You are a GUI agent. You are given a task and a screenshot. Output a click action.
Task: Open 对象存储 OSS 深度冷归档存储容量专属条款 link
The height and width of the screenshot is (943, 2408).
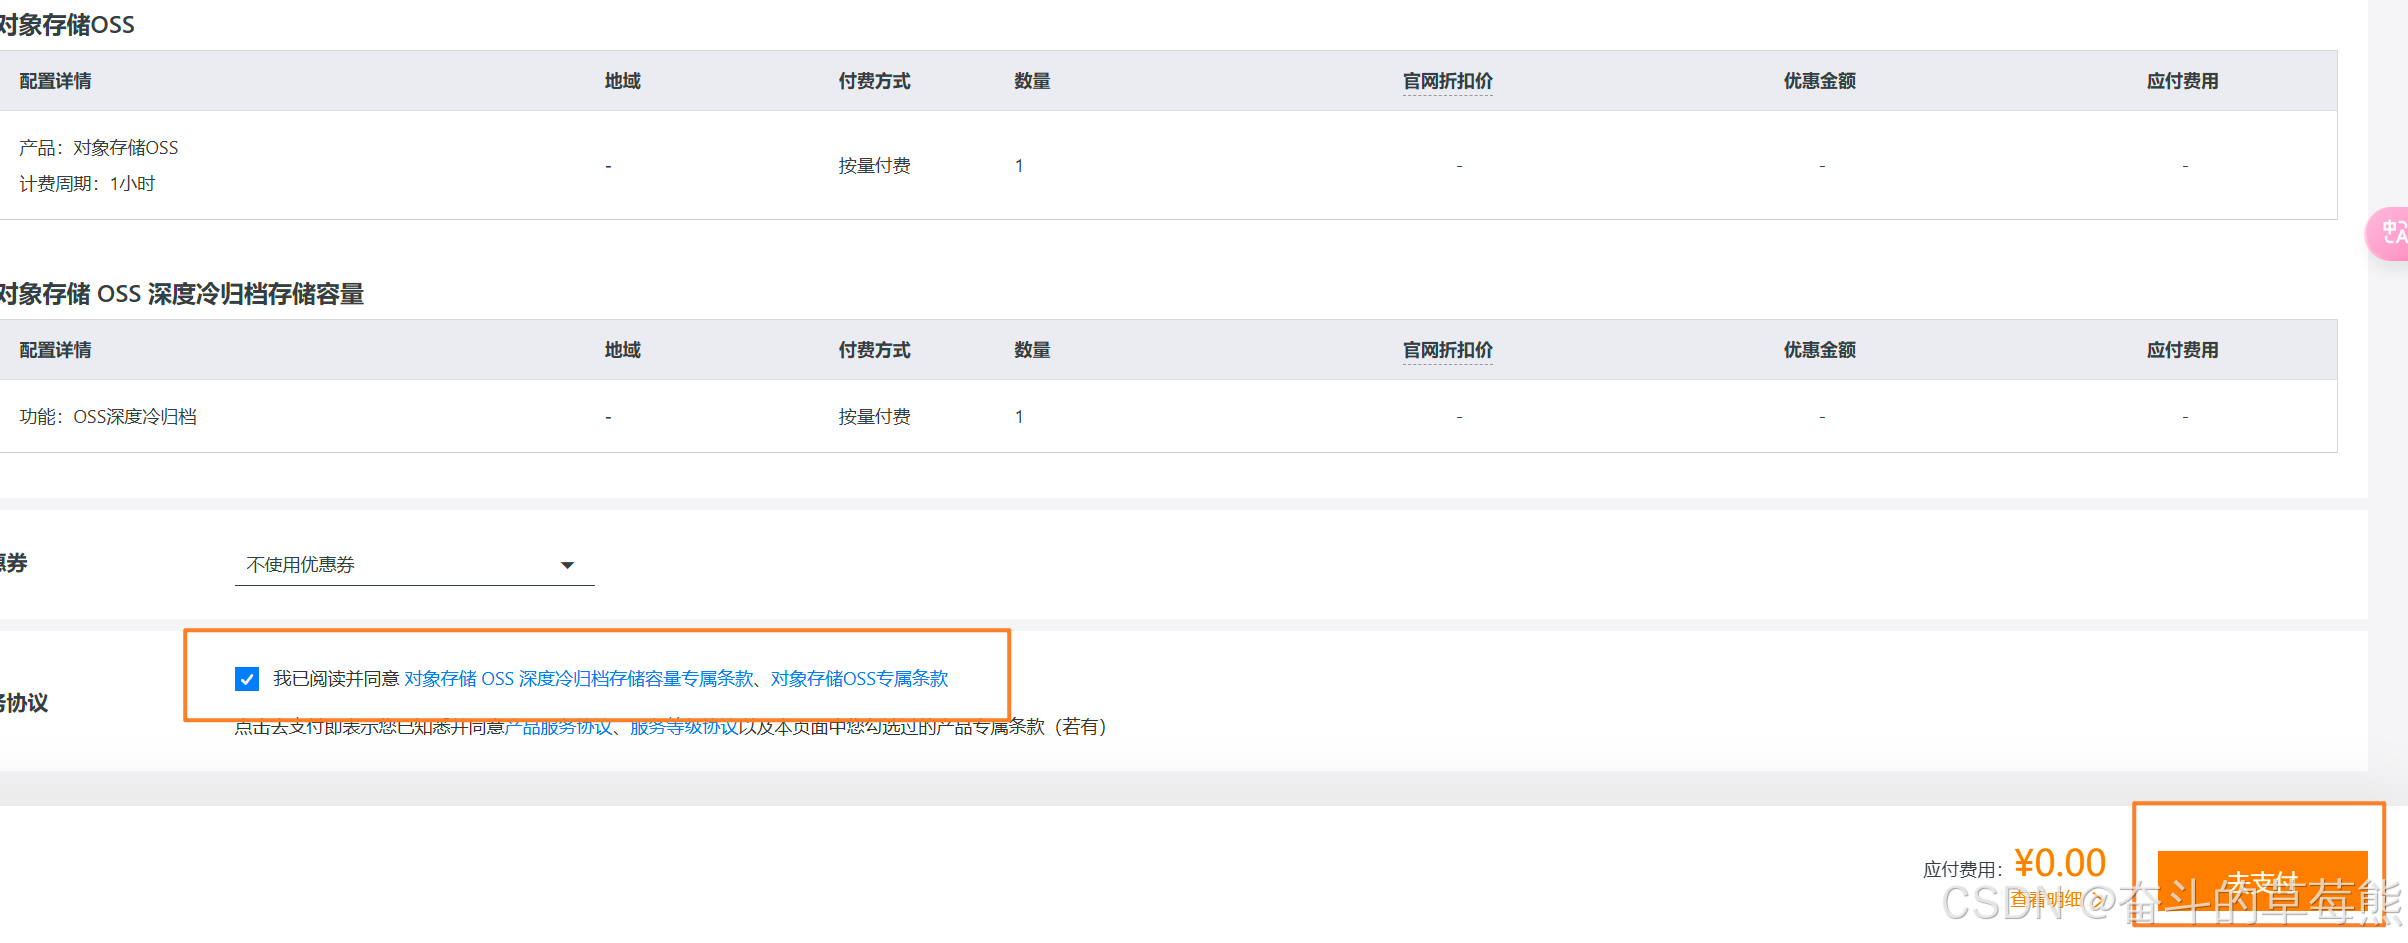coord(579,679)
